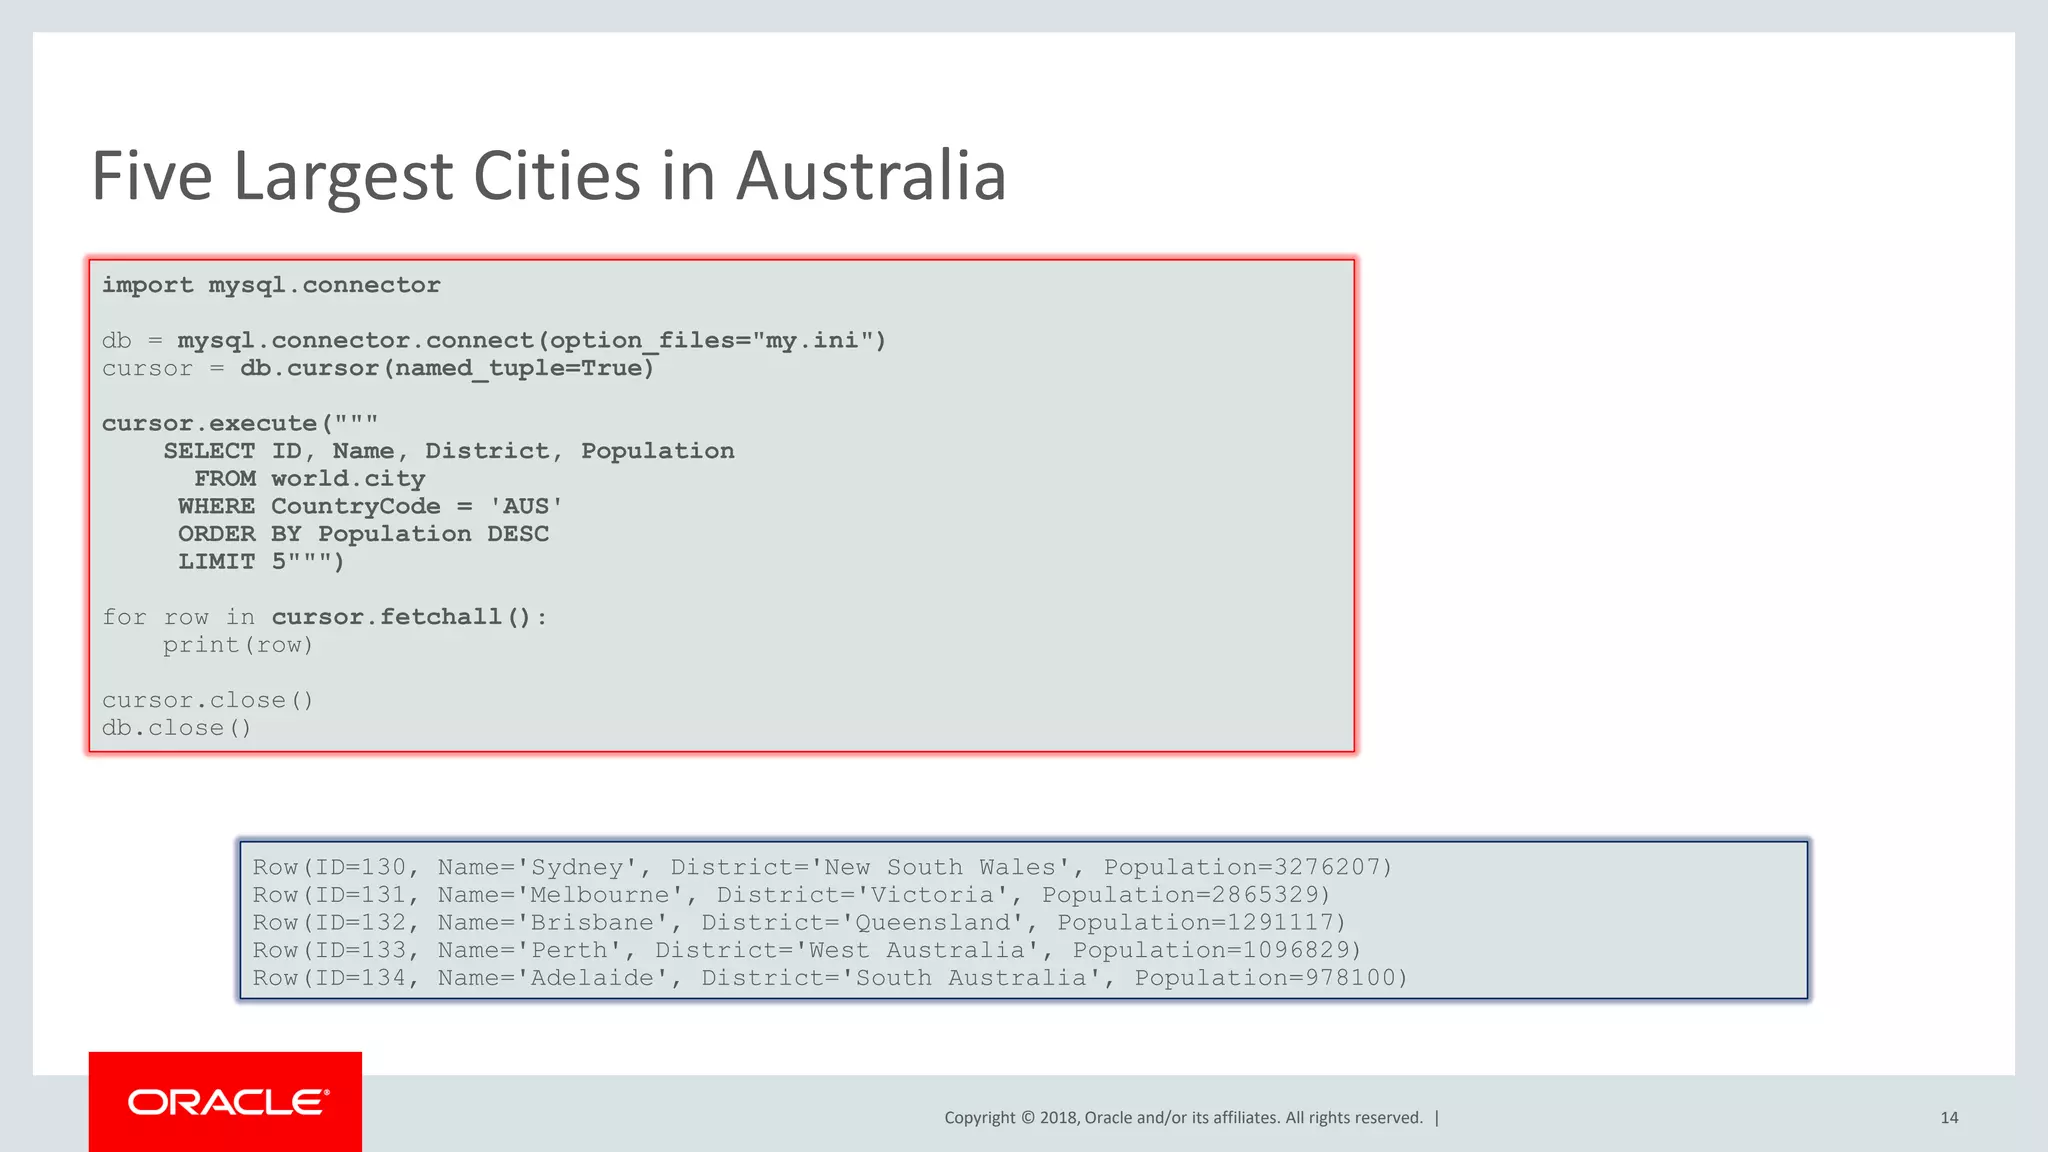
Task: Click the Sydney output row
Action: click(821, 868)
